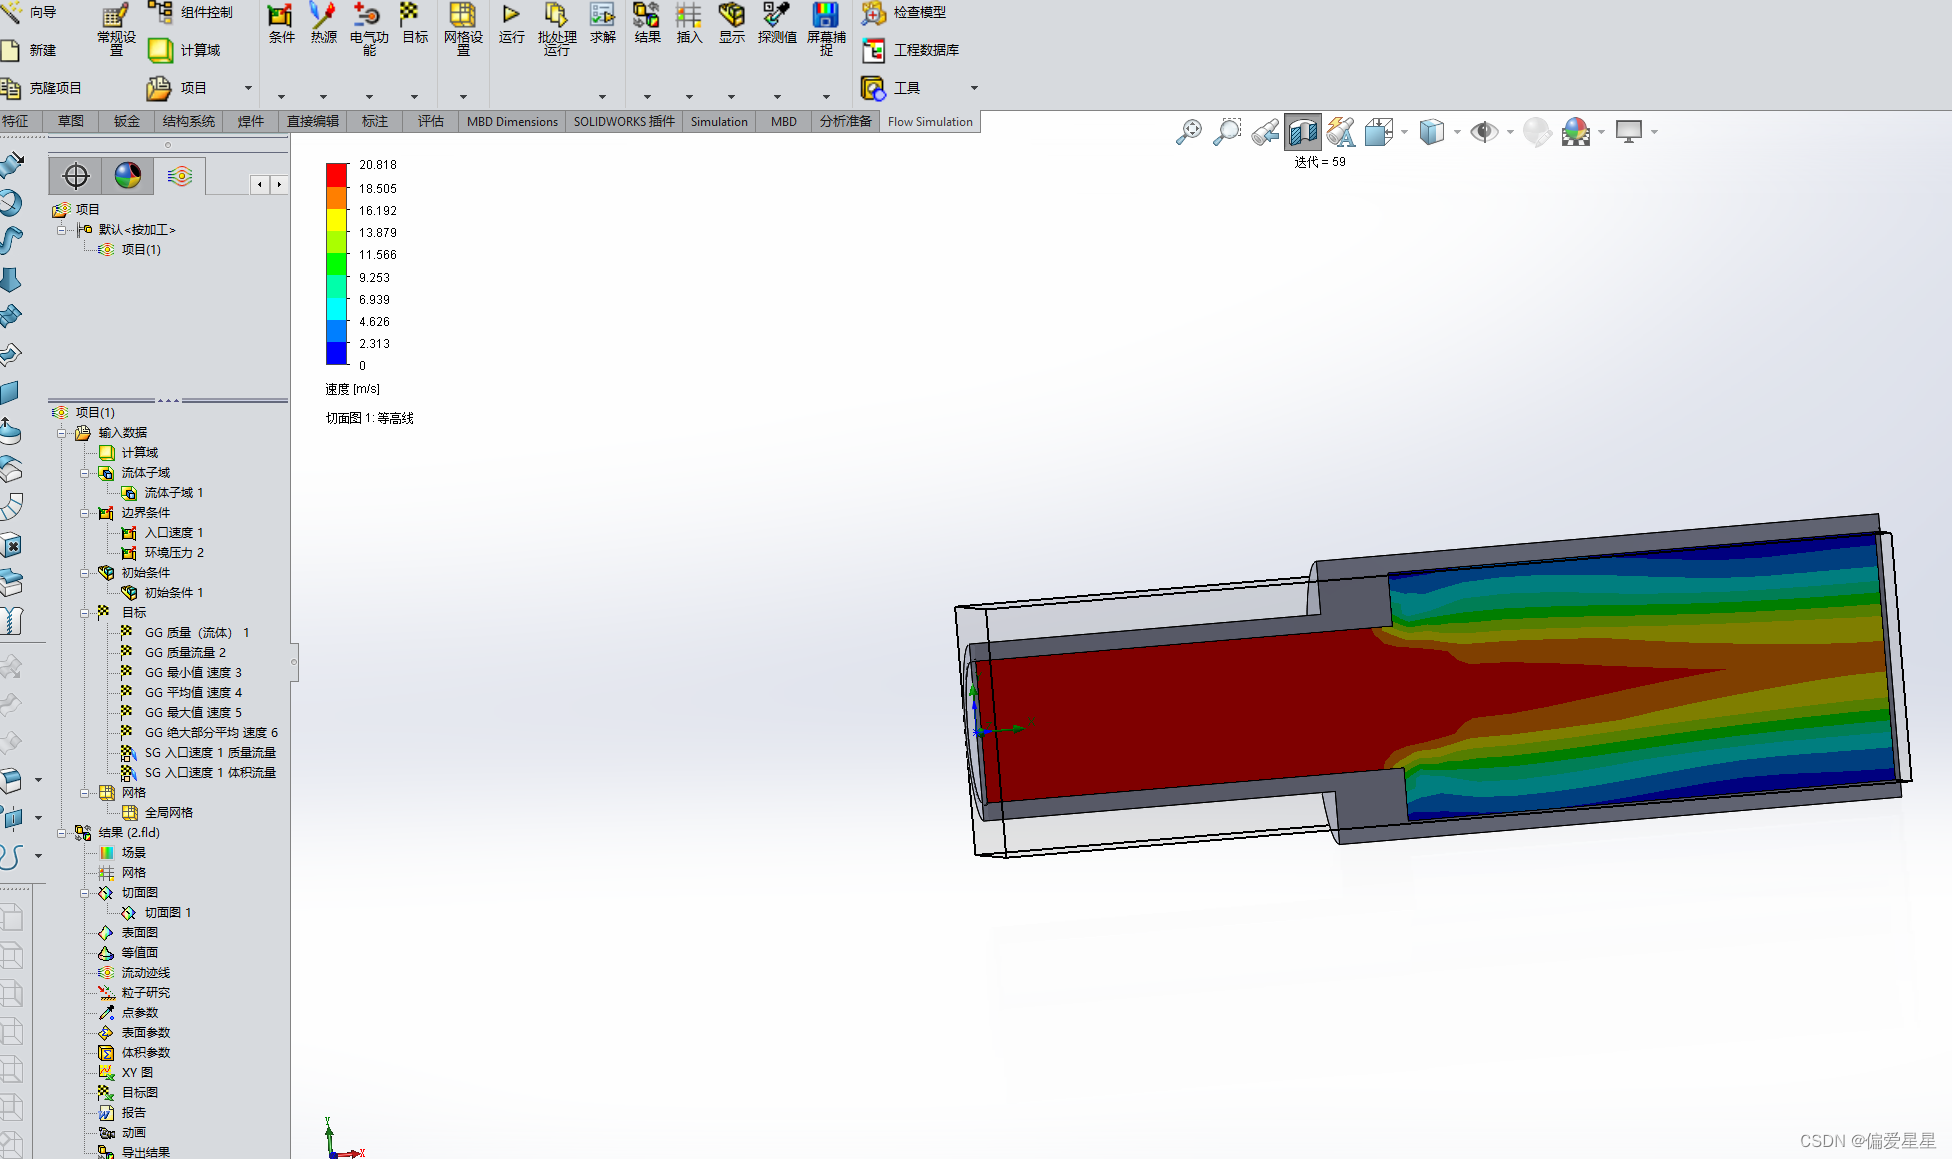The height and width of the screenshot is (1159, 1952).
Task: Select the Section View icon in view toolbar
Action: pos(1303,132)
